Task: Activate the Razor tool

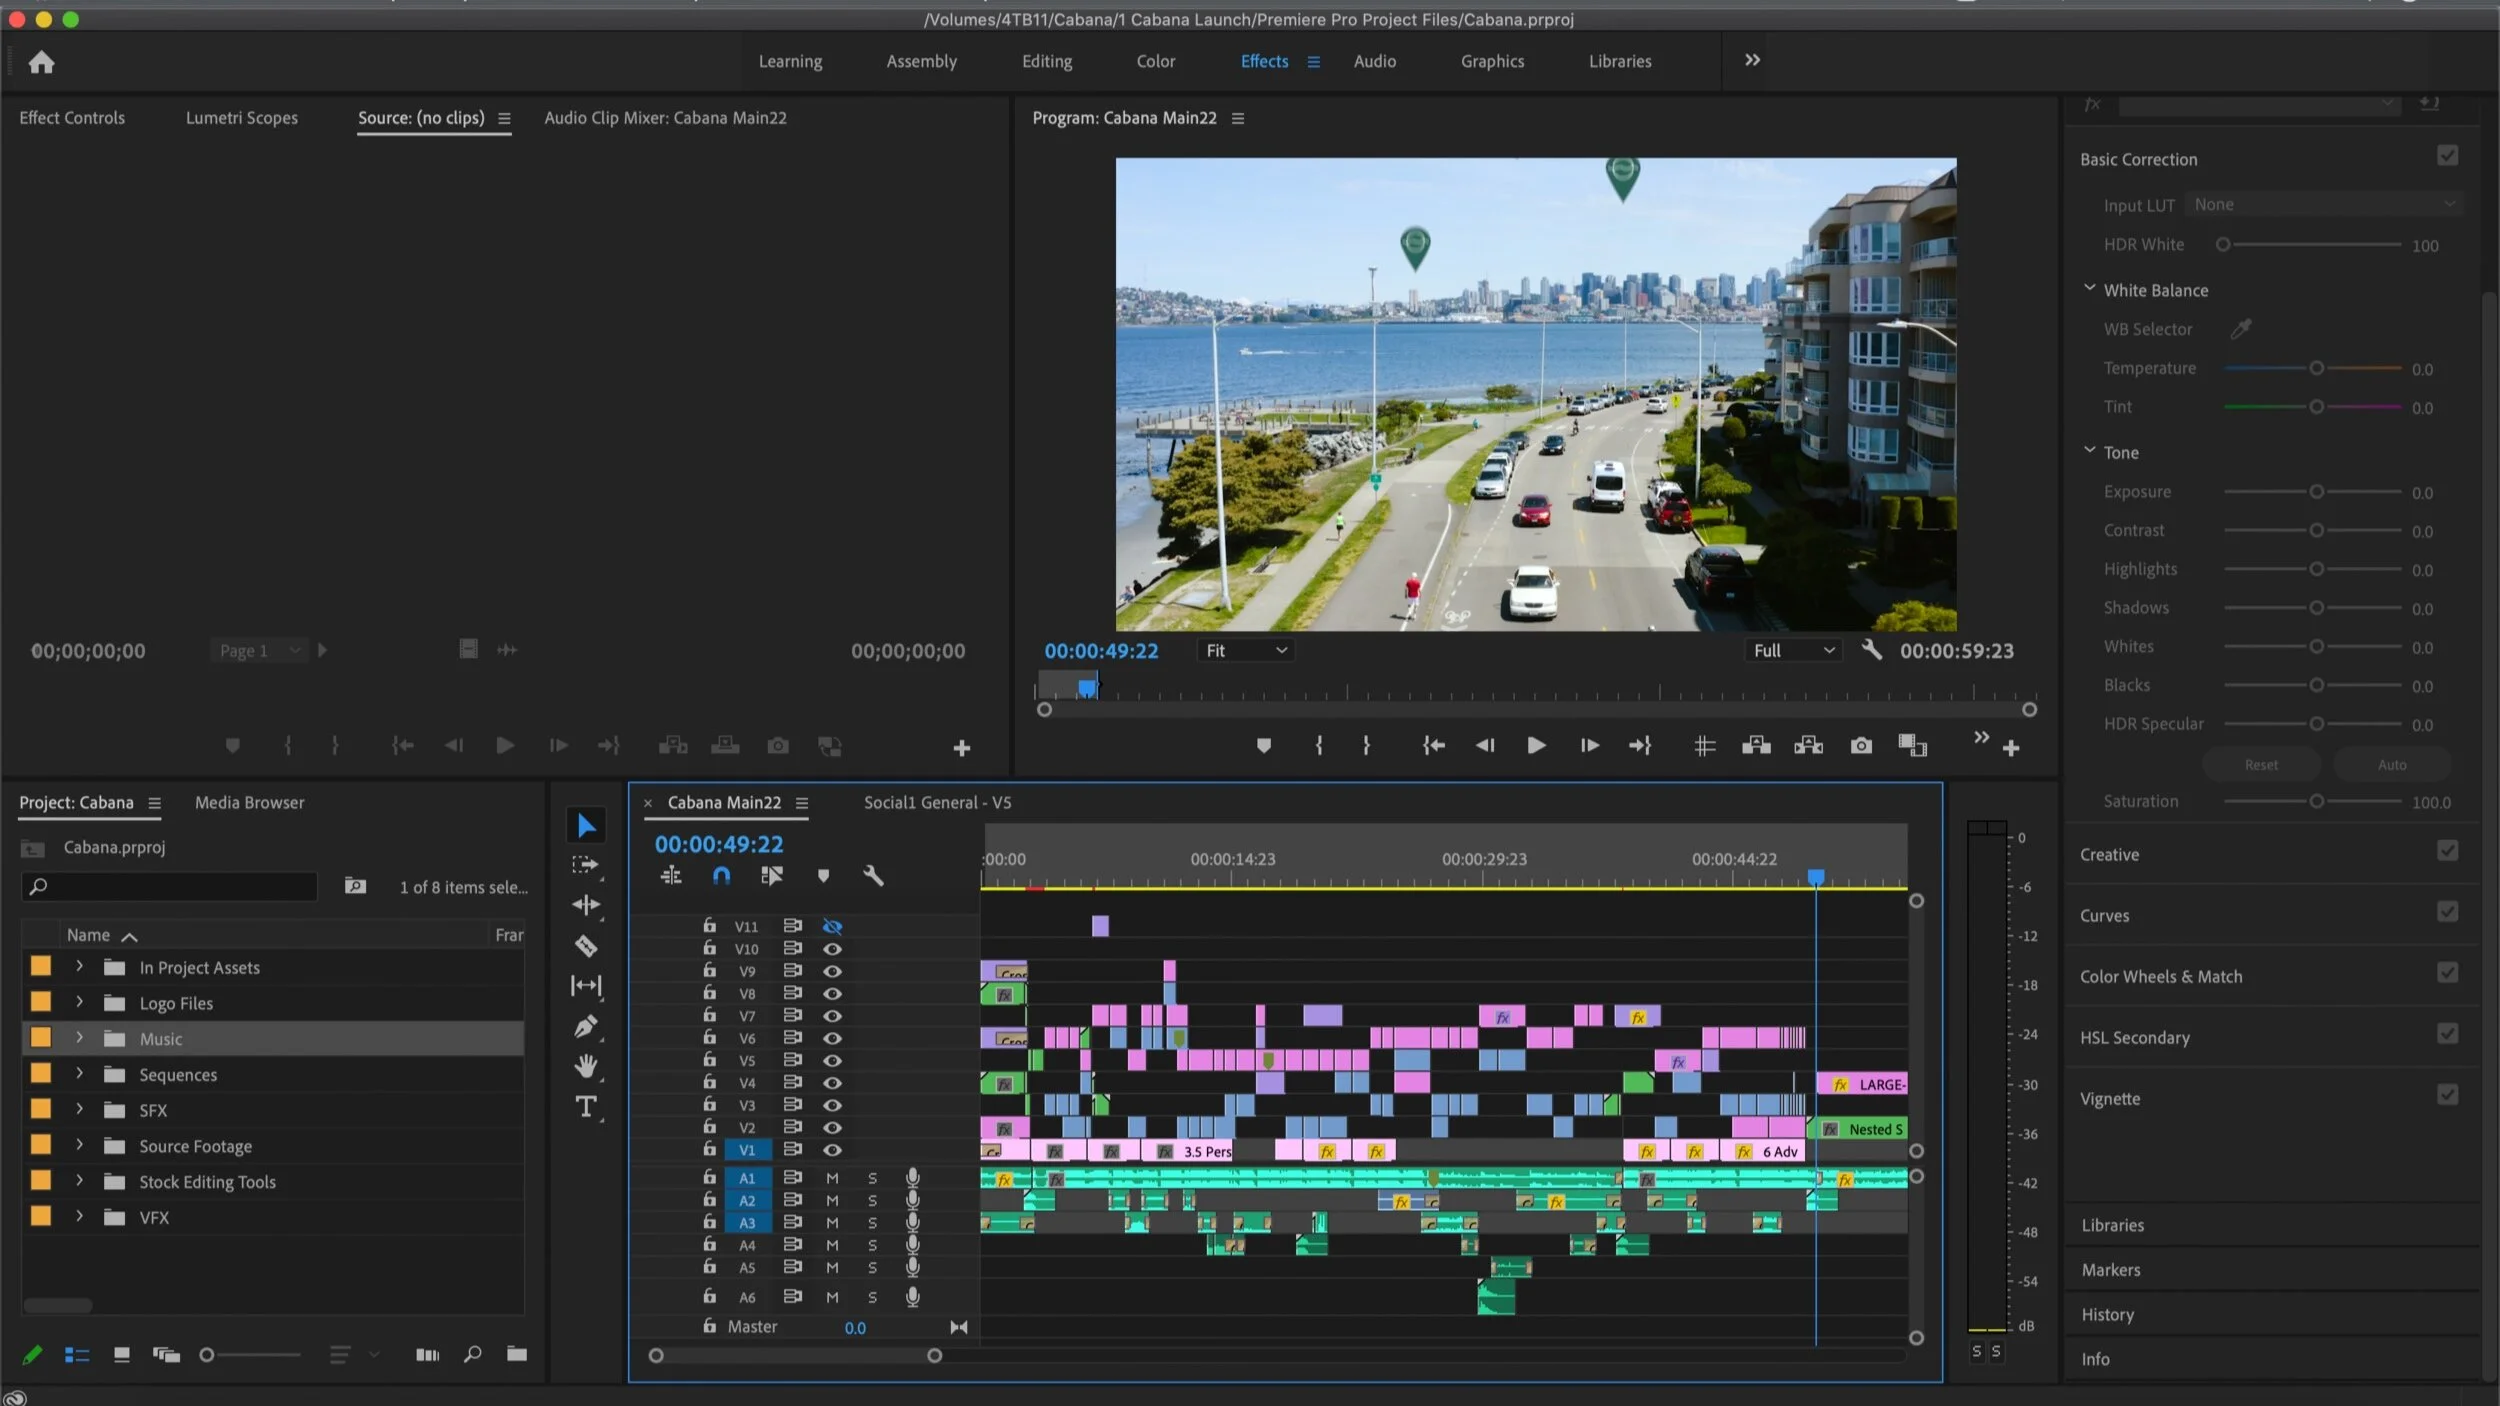Action: click(x=586, y=945)
